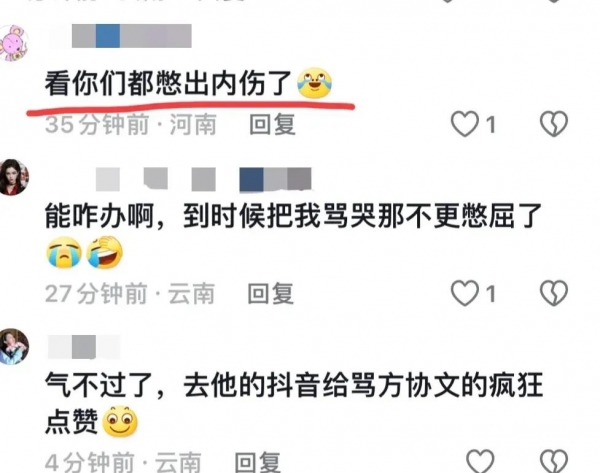Image resolution: width=600 pixels, height=473 pixels.
Task: Dislike the 4分钟前 云南 comment
Action: tap(554, 461)
